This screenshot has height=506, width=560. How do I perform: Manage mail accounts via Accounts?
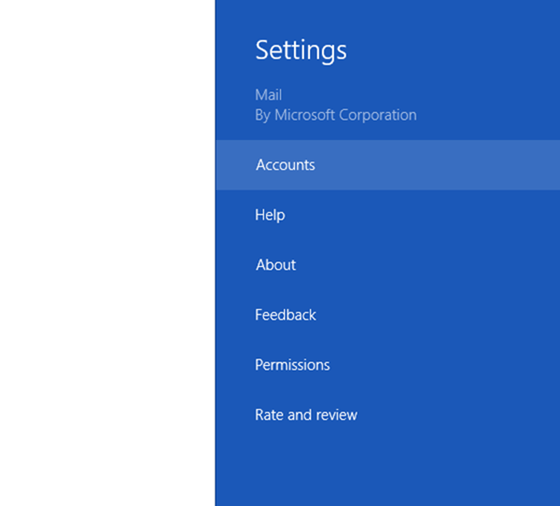(388, 165)
